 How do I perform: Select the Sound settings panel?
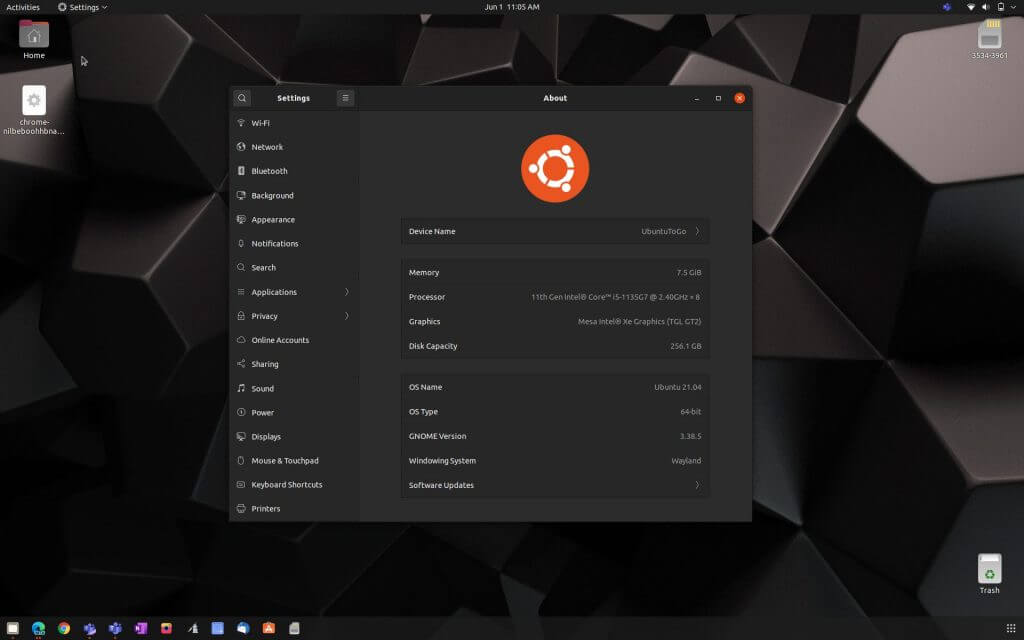265,388
